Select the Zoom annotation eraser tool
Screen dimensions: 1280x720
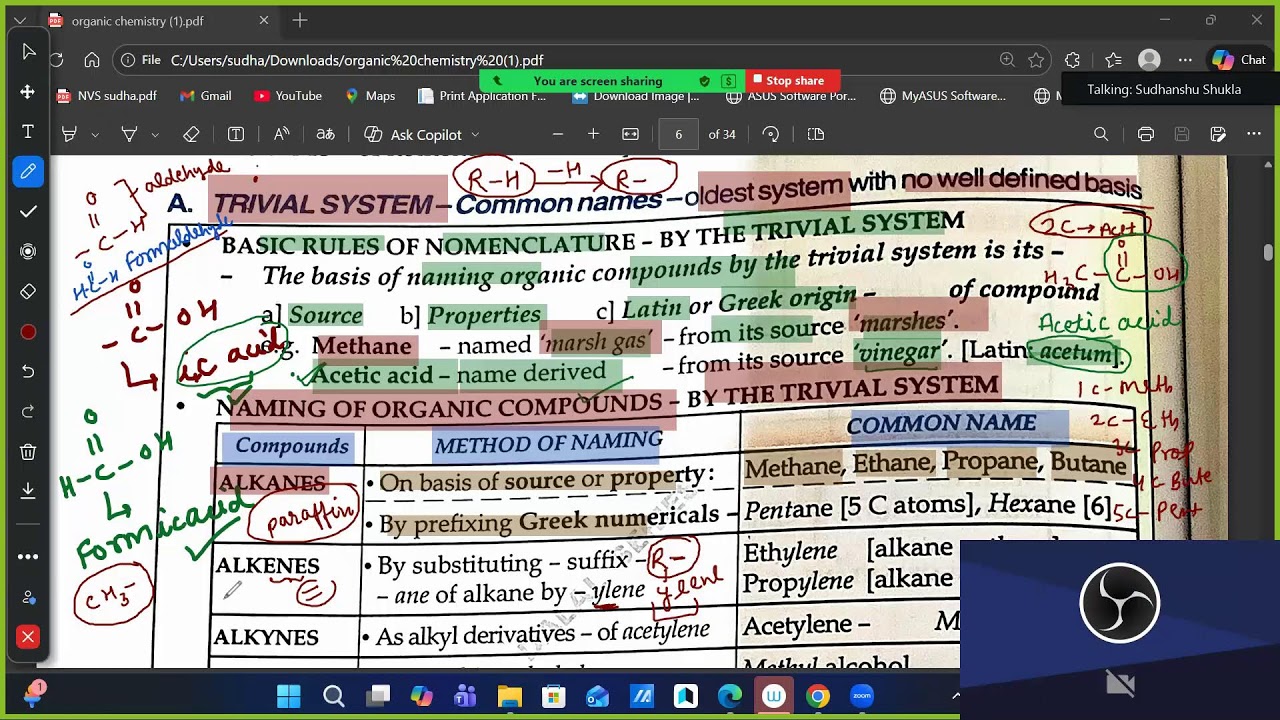(x=28, y=292)
